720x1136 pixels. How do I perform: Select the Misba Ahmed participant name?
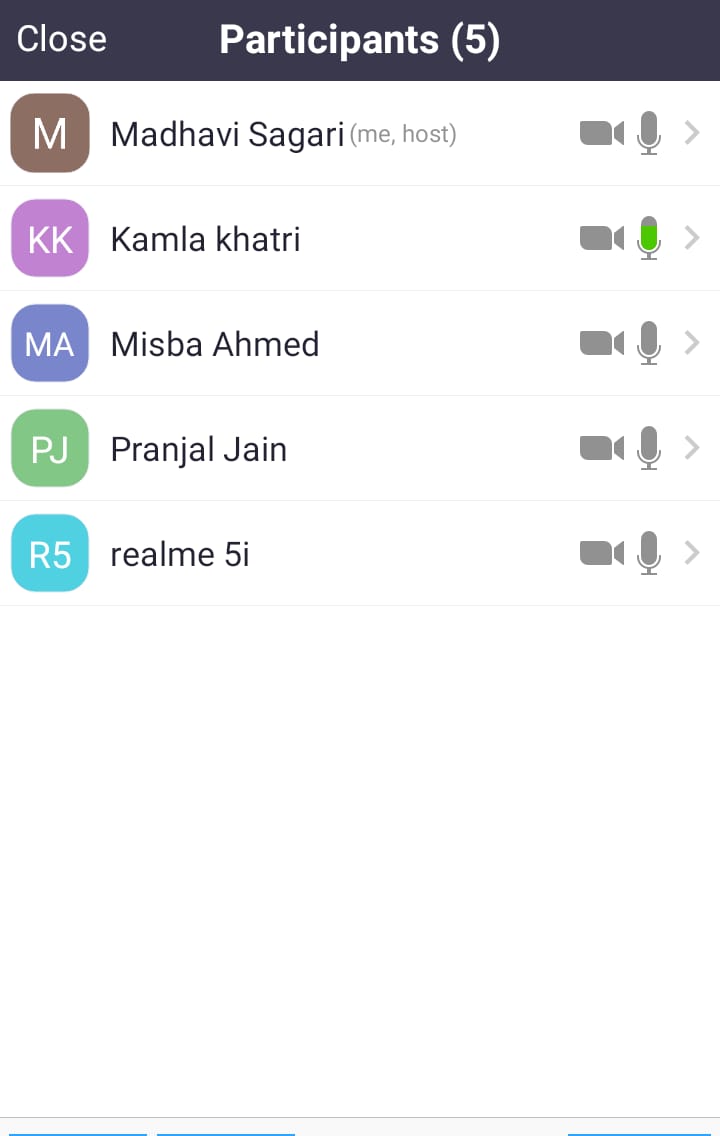[215, 344]
